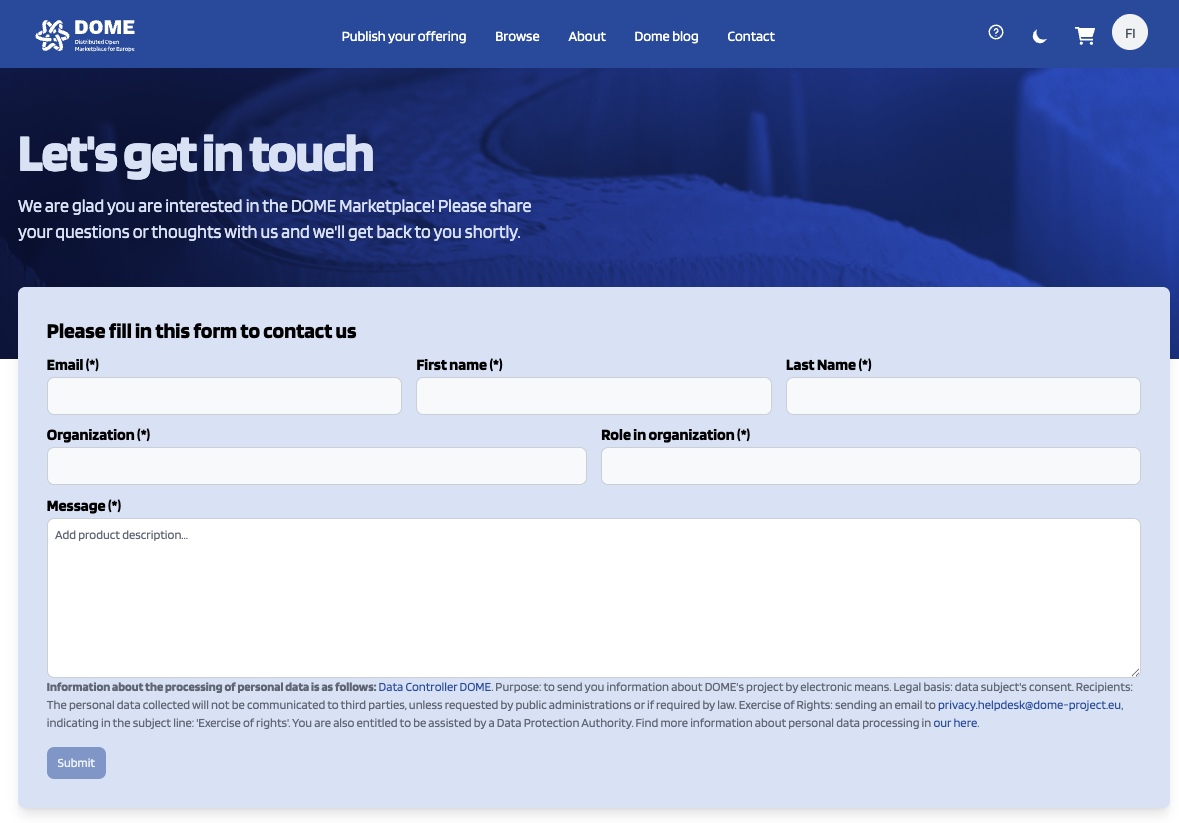Click the Last Name text box

pos(963,396)
